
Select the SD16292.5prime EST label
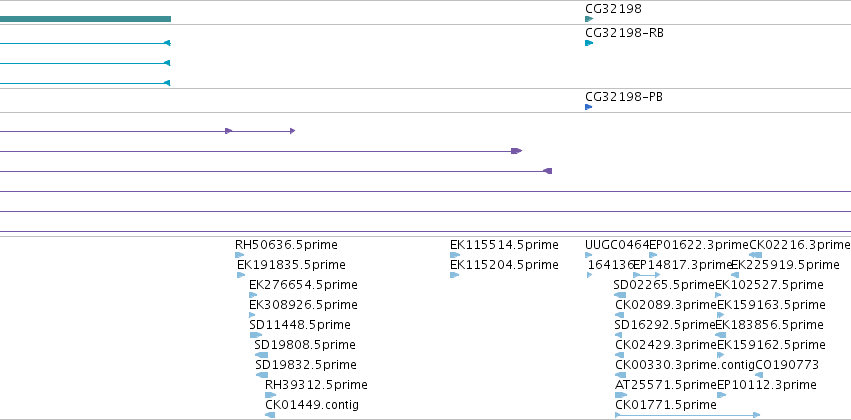coord(664,325)
